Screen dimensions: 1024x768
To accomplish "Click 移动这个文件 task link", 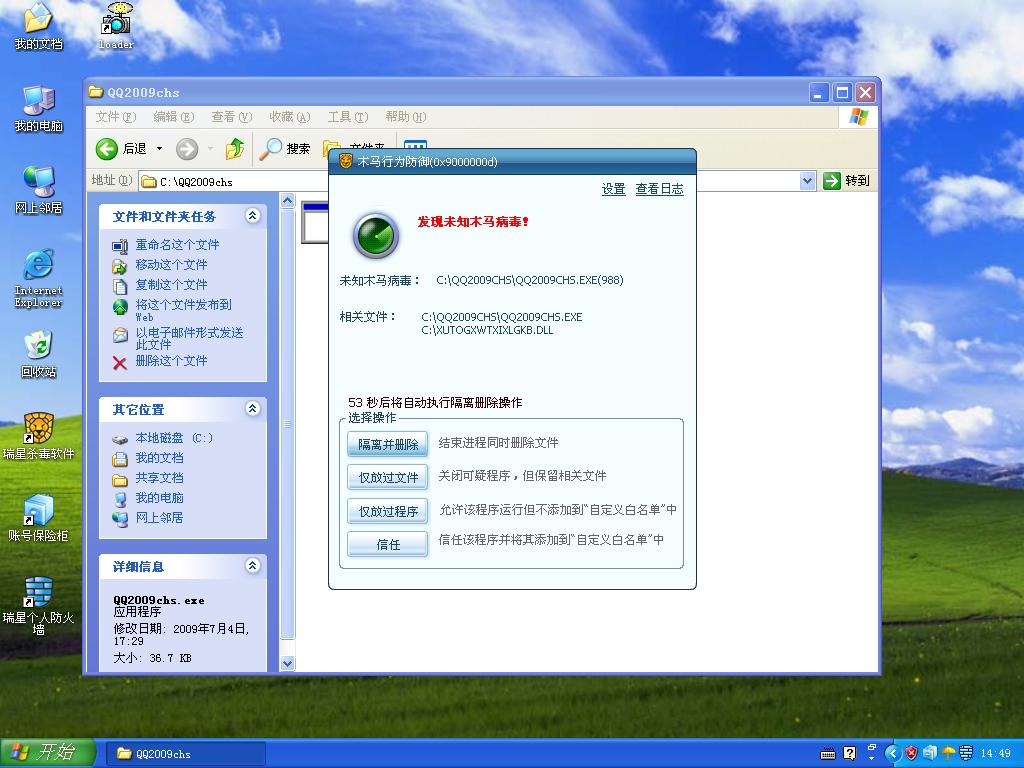I will coord(171,264).
